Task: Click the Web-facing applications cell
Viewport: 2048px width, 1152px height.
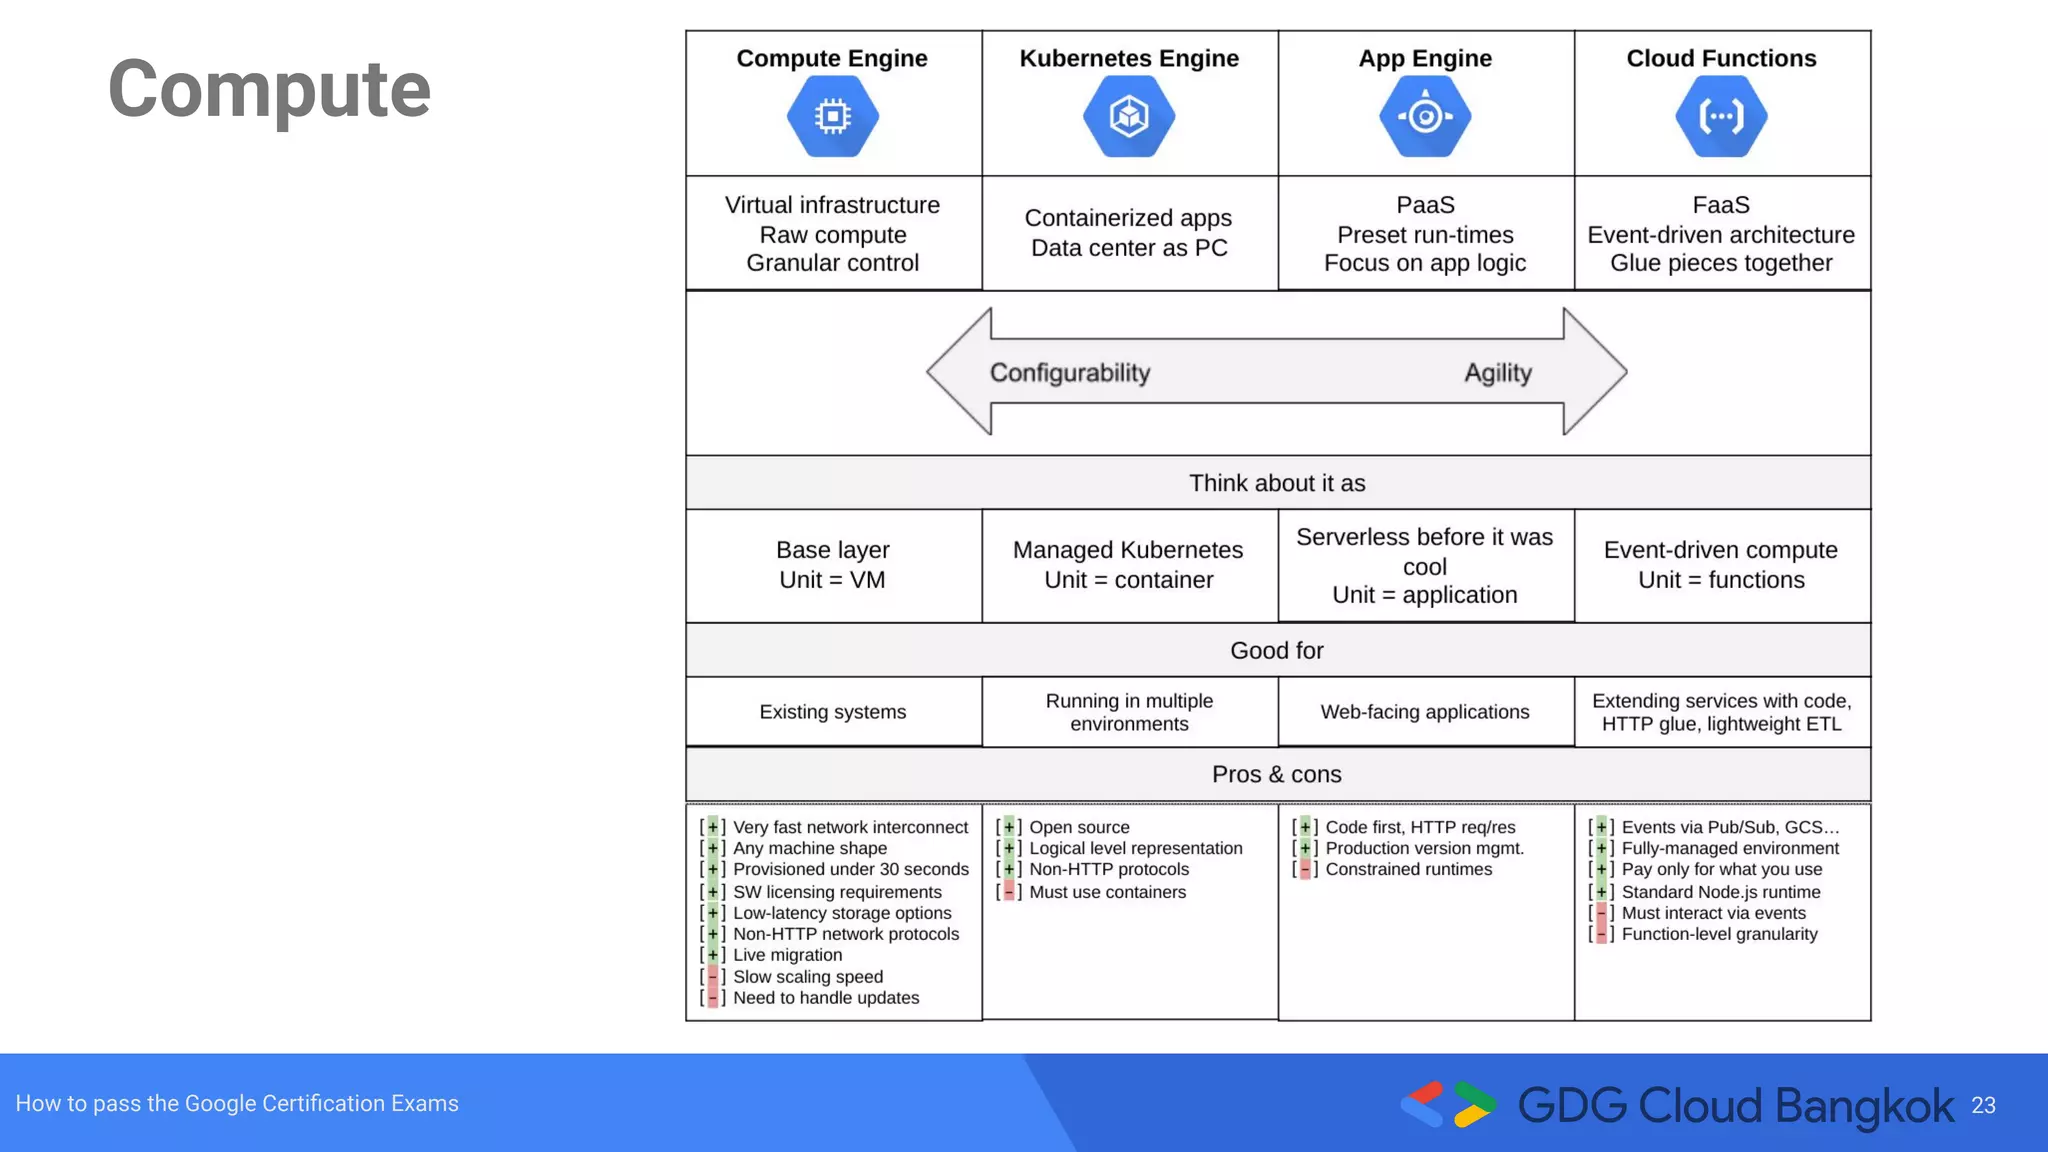Action: click(x=1425, y=712)
